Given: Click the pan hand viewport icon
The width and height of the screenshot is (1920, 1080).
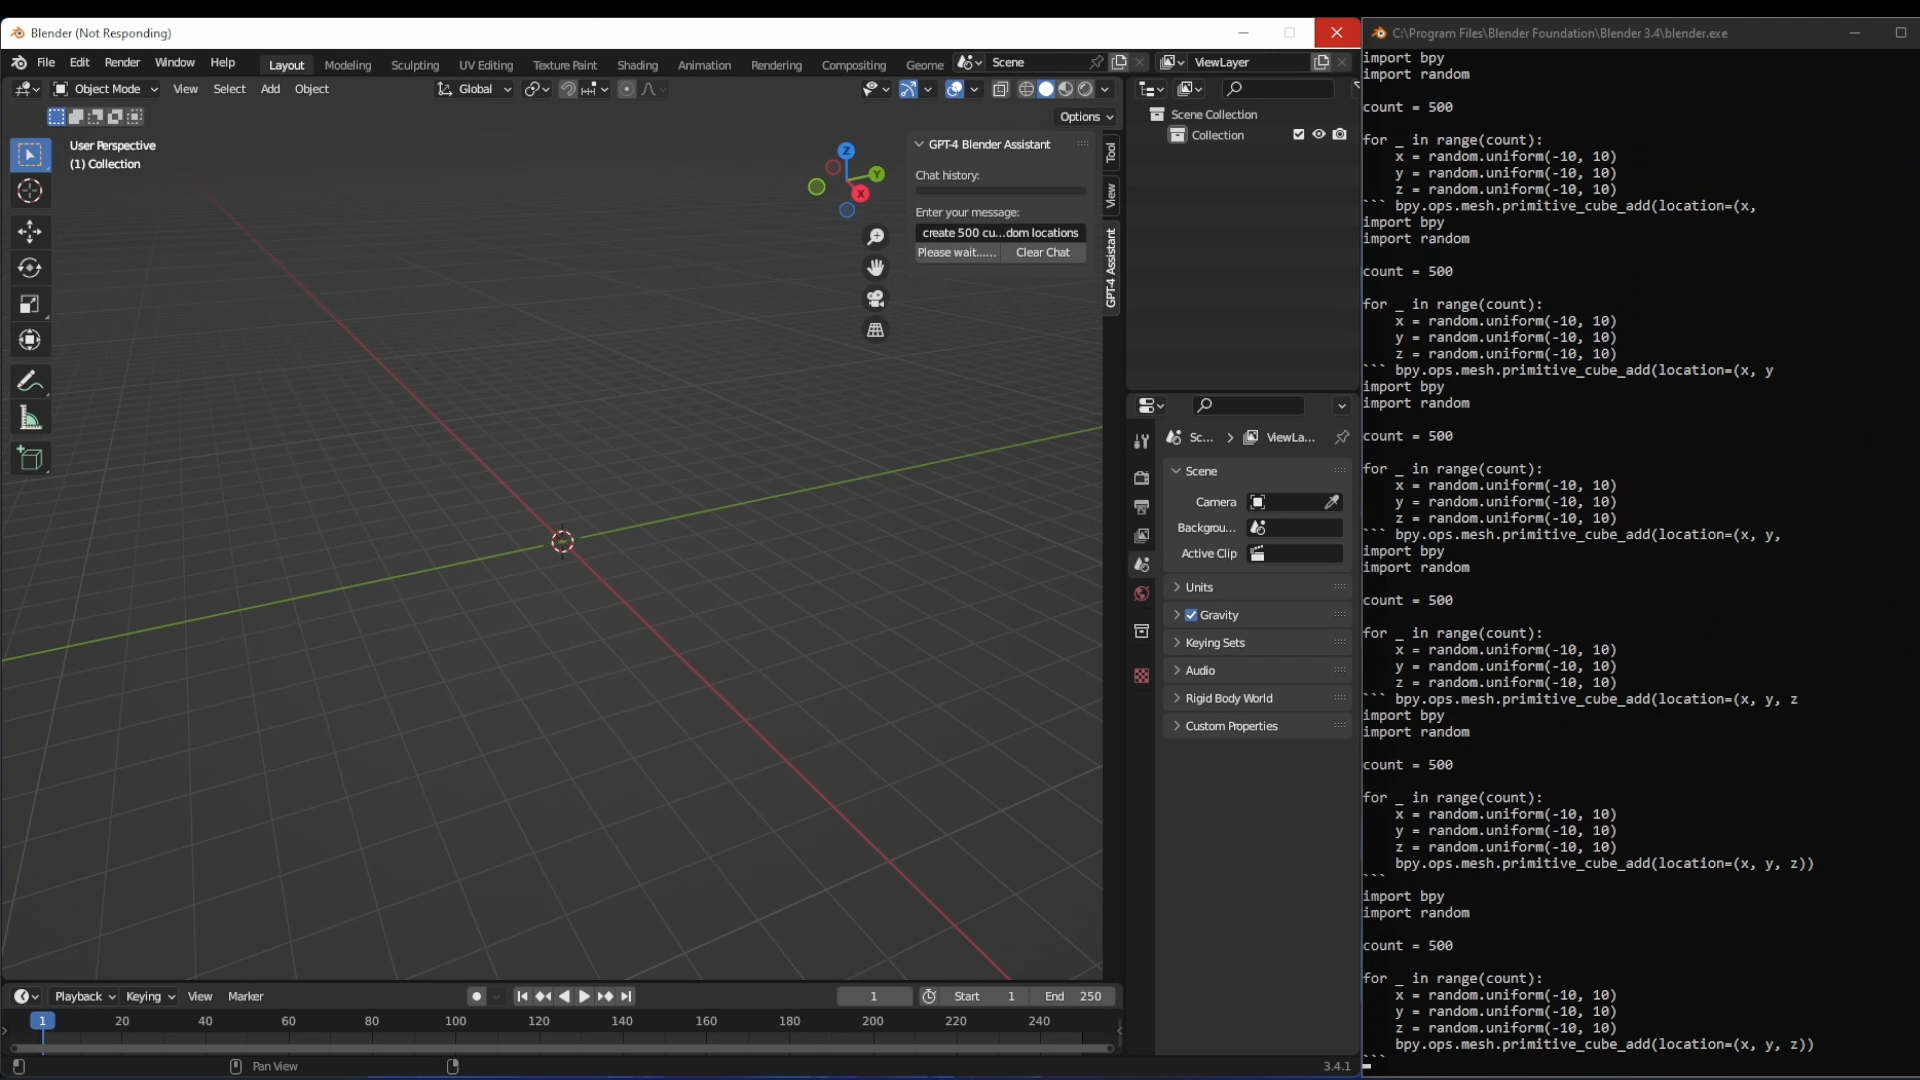Looking at the screenshot, I should [x=876, y=268].
